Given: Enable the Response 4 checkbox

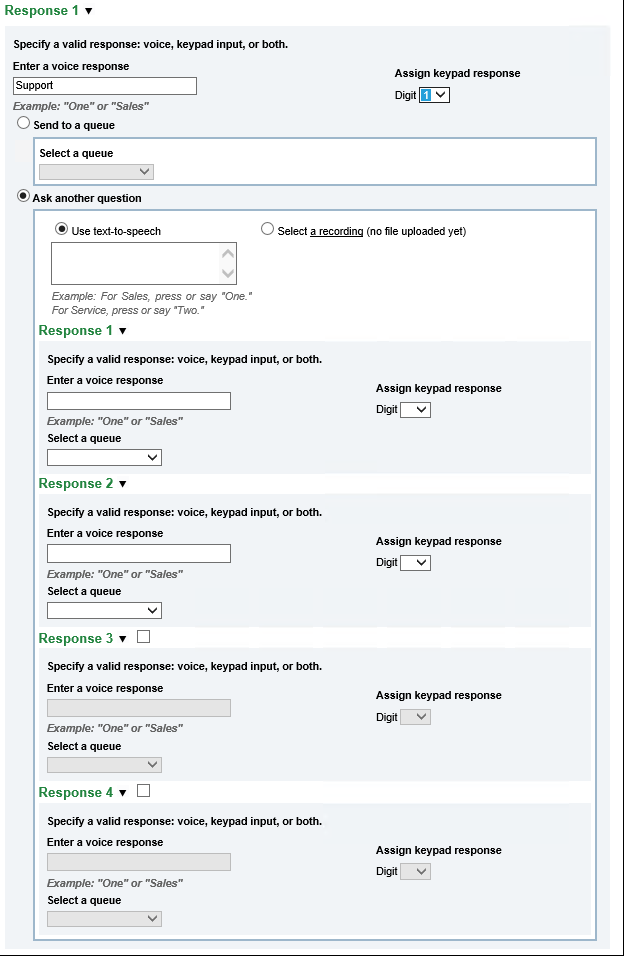Looking at the screenshot, I should click(x=143, y=791).
